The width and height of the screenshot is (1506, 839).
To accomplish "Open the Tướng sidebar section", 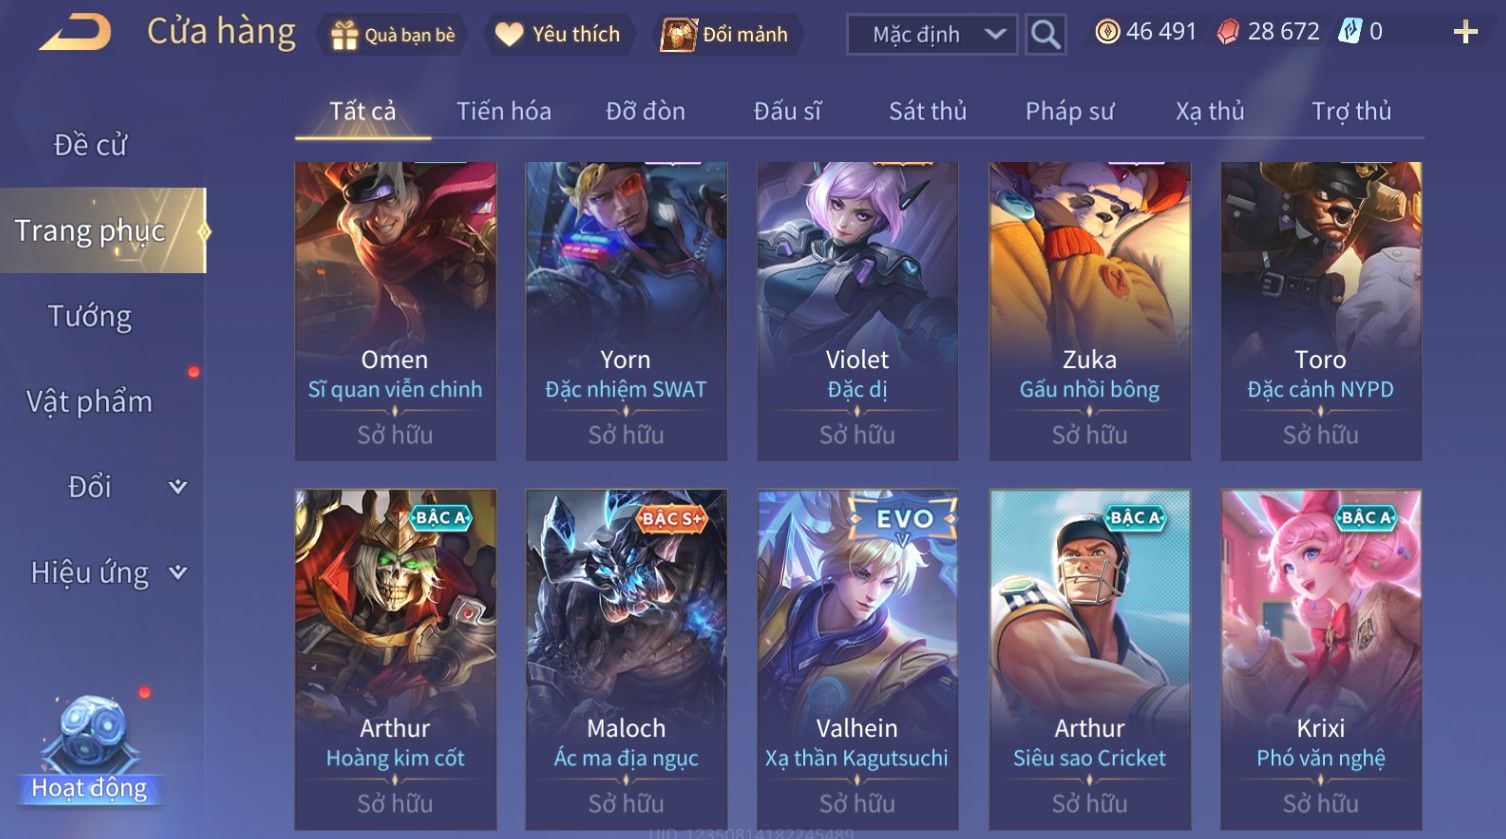I will point(90,316).
